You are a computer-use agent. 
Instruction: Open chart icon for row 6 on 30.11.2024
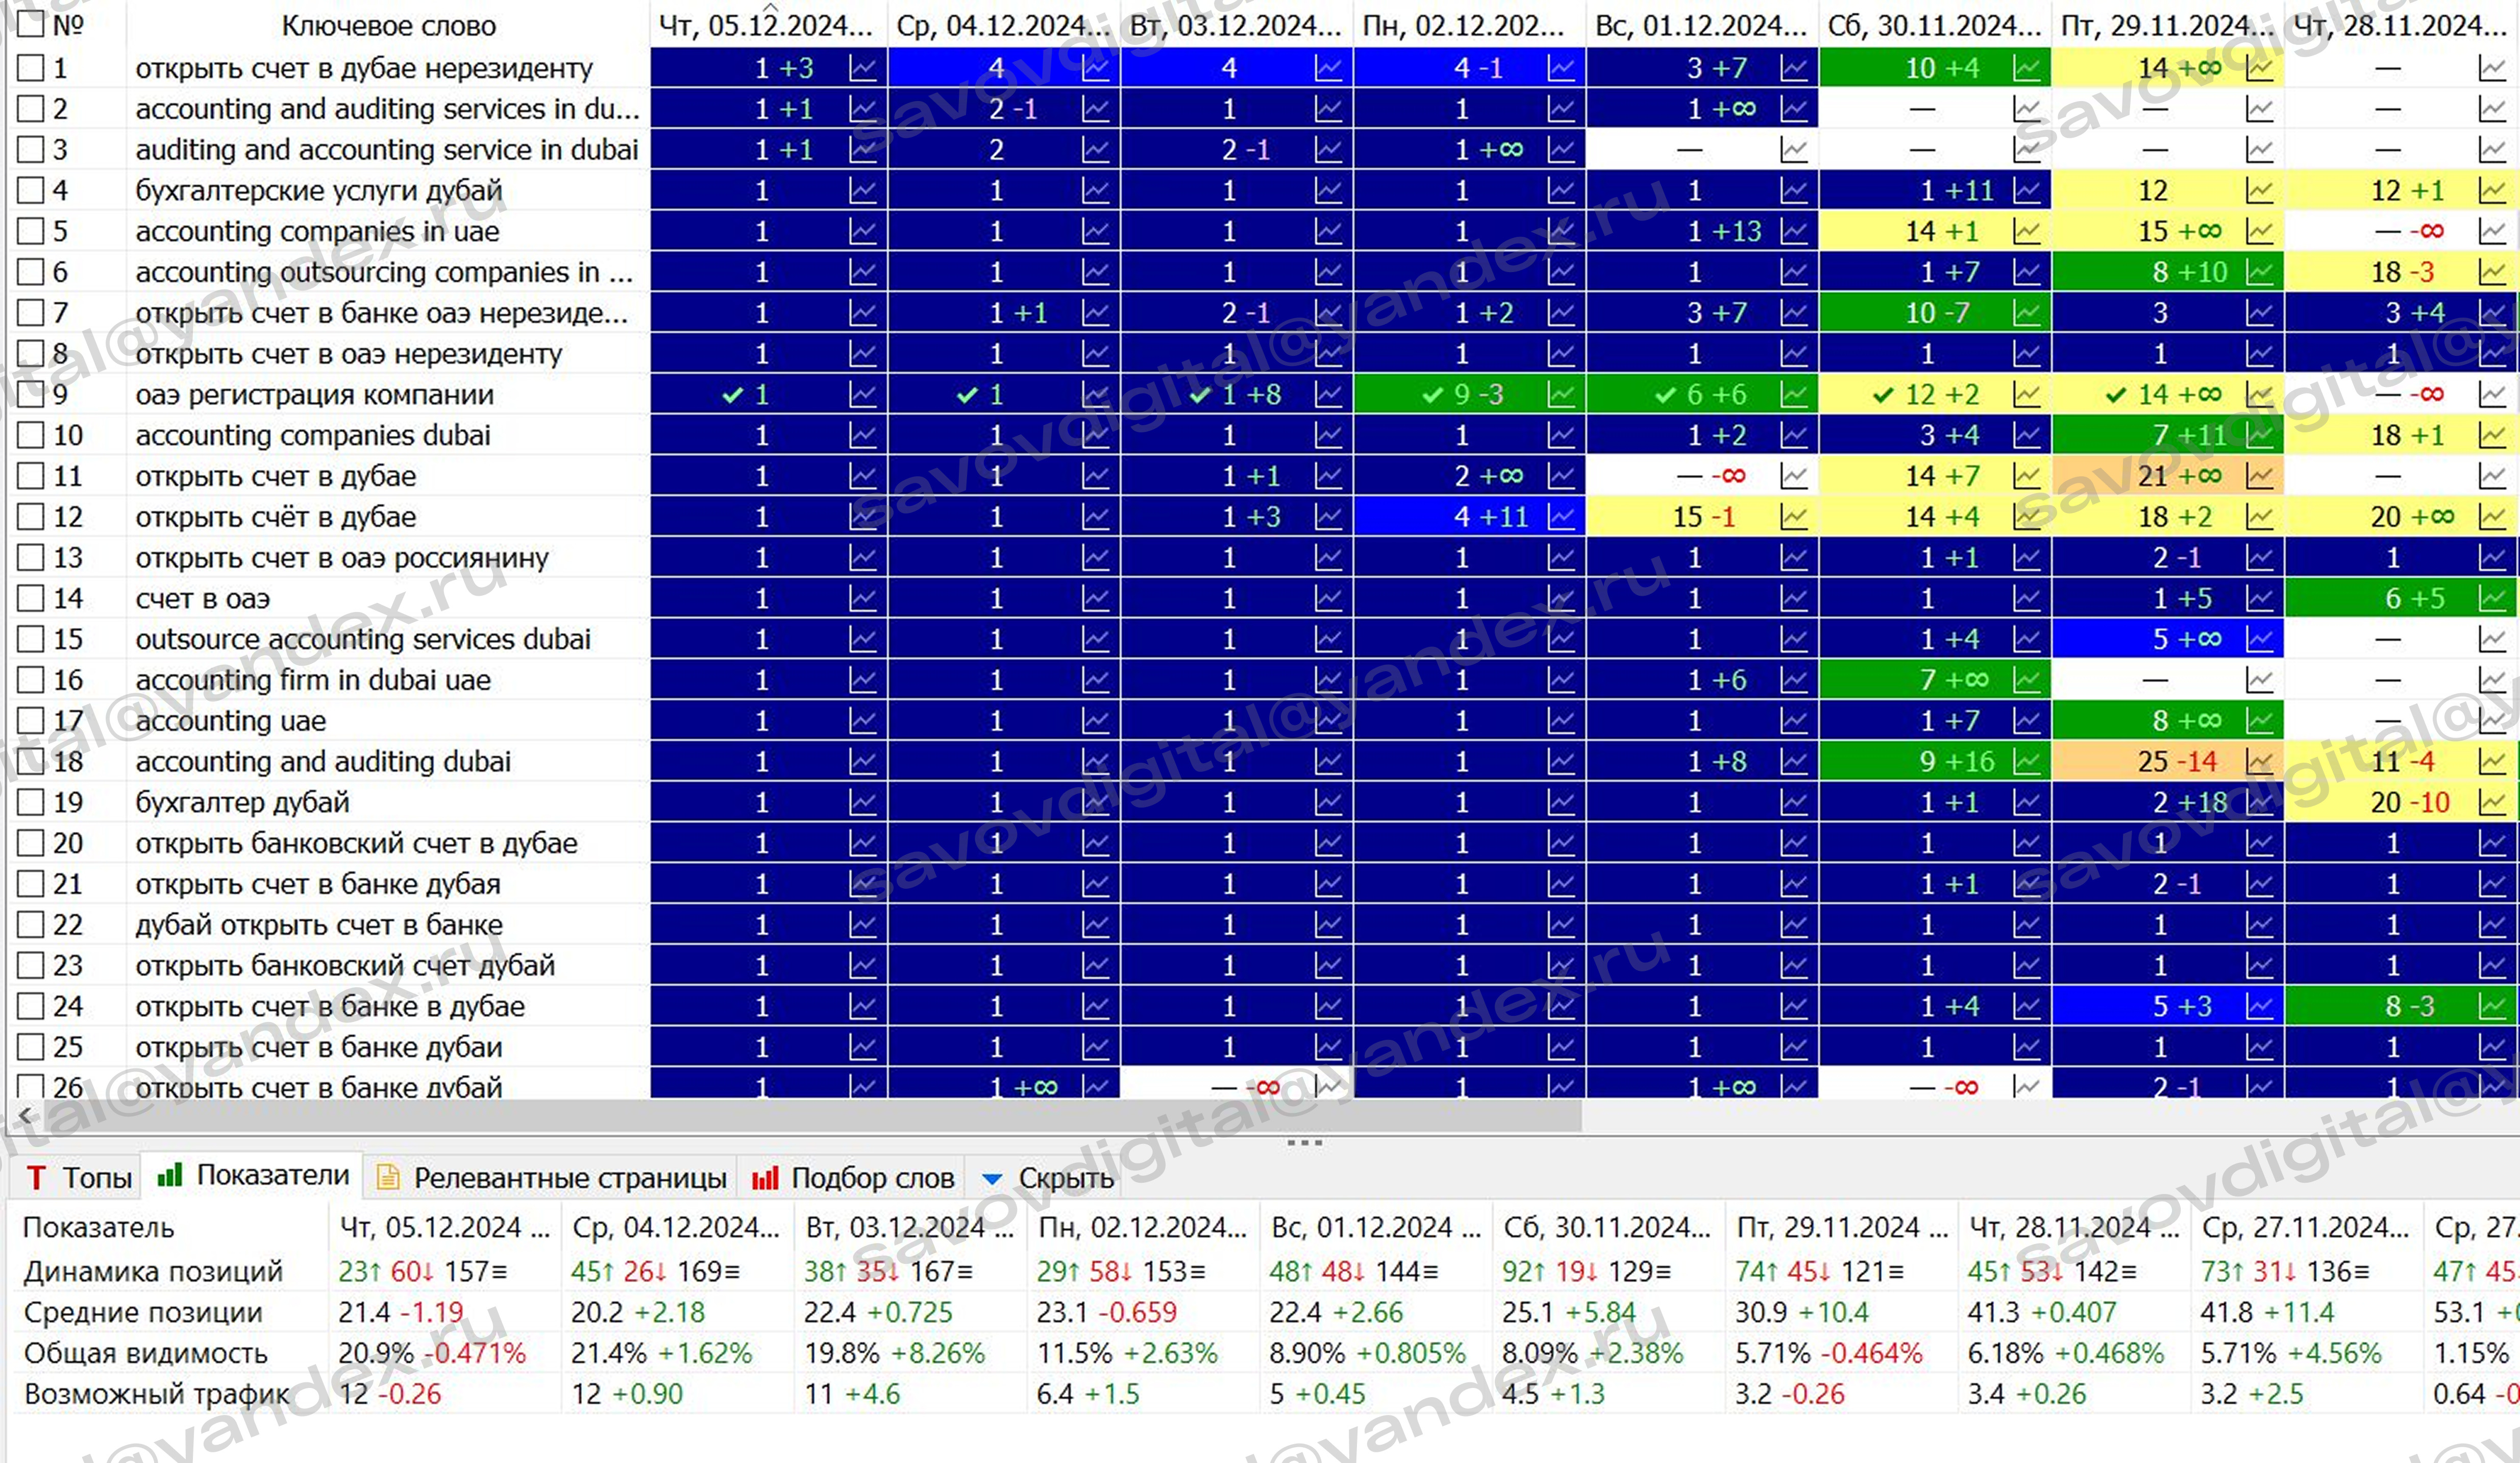click(x=2027, y=272)
